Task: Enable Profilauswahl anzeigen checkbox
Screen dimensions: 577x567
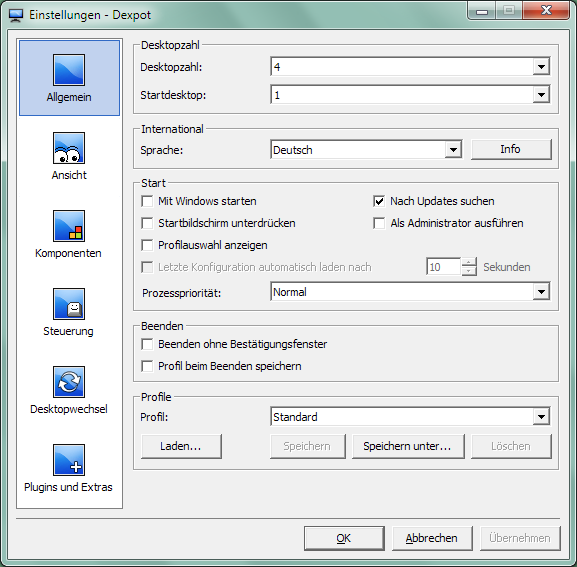Action: tap(147, 245)
